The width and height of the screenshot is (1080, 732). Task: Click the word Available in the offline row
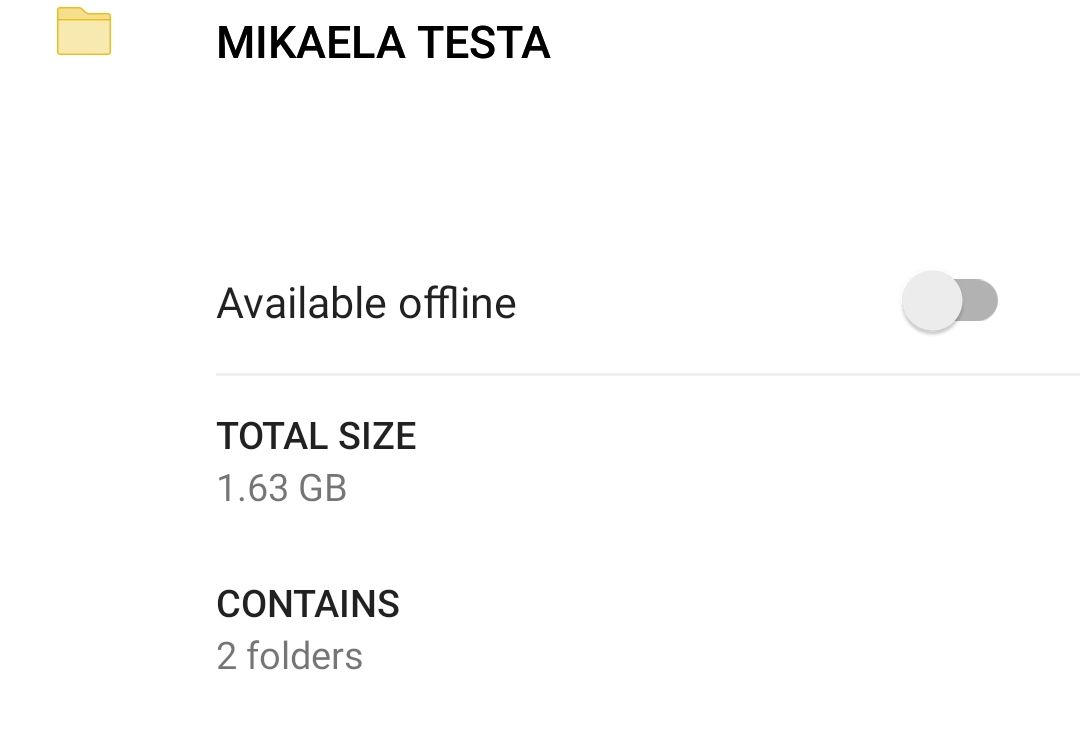click(297, 303)
